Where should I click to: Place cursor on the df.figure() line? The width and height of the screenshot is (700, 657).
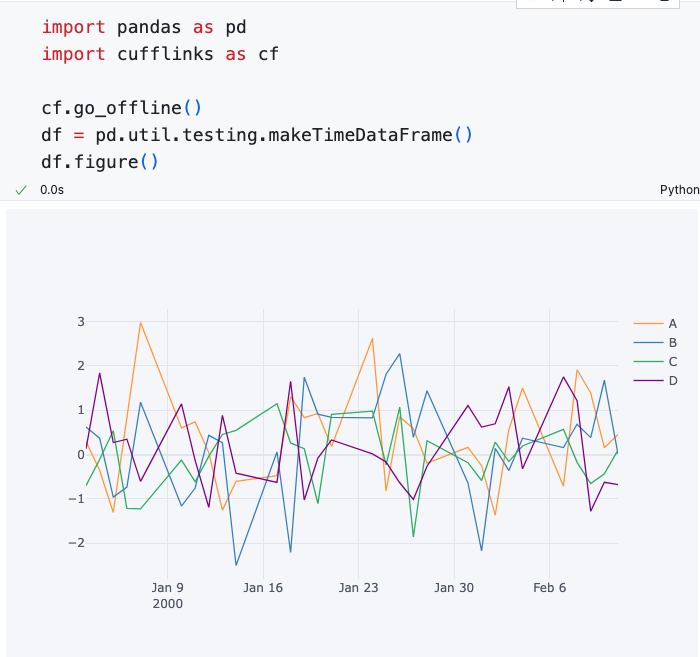click(100, 162)
